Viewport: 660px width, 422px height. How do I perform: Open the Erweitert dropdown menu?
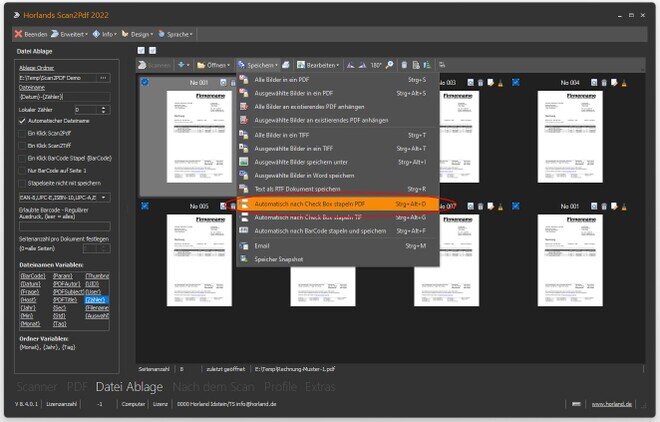tap(69, 34)
